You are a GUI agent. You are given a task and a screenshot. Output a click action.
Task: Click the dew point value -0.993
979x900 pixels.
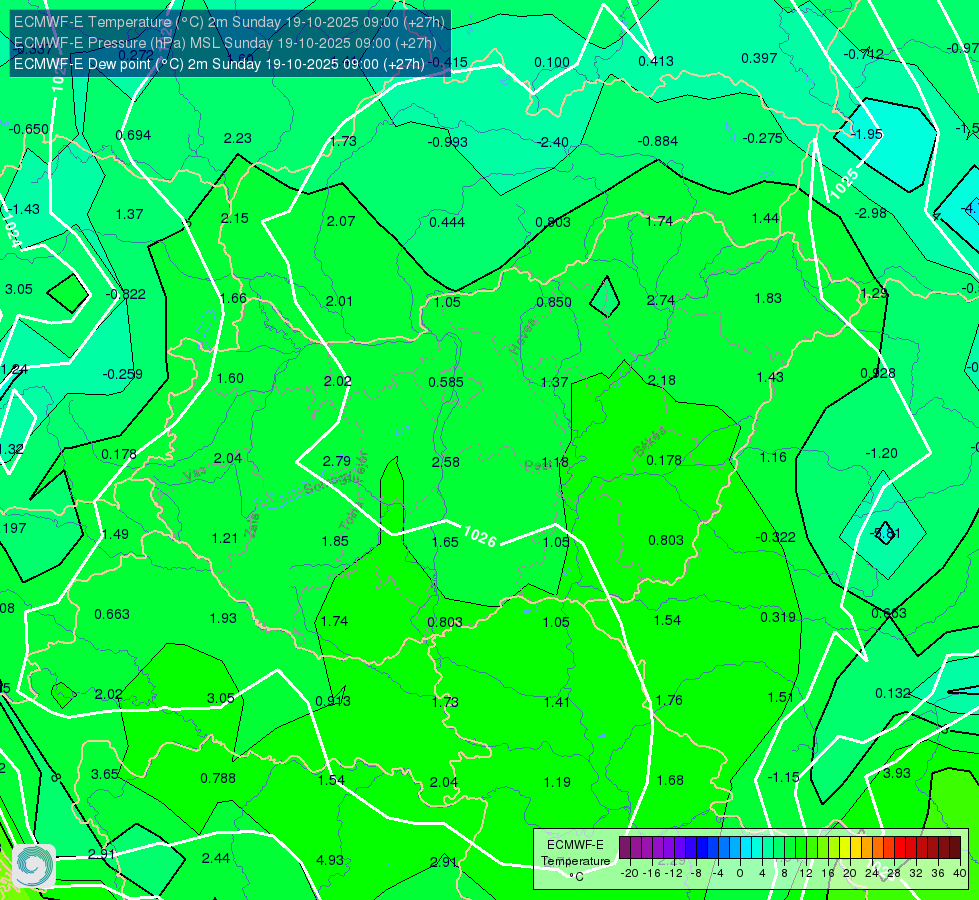(447, 142)
